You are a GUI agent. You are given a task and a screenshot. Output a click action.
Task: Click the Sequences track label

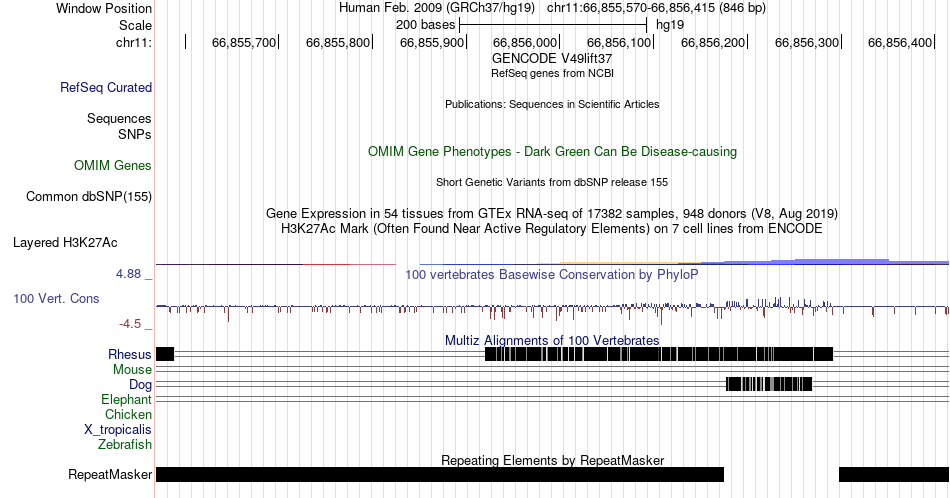point(119,118)
